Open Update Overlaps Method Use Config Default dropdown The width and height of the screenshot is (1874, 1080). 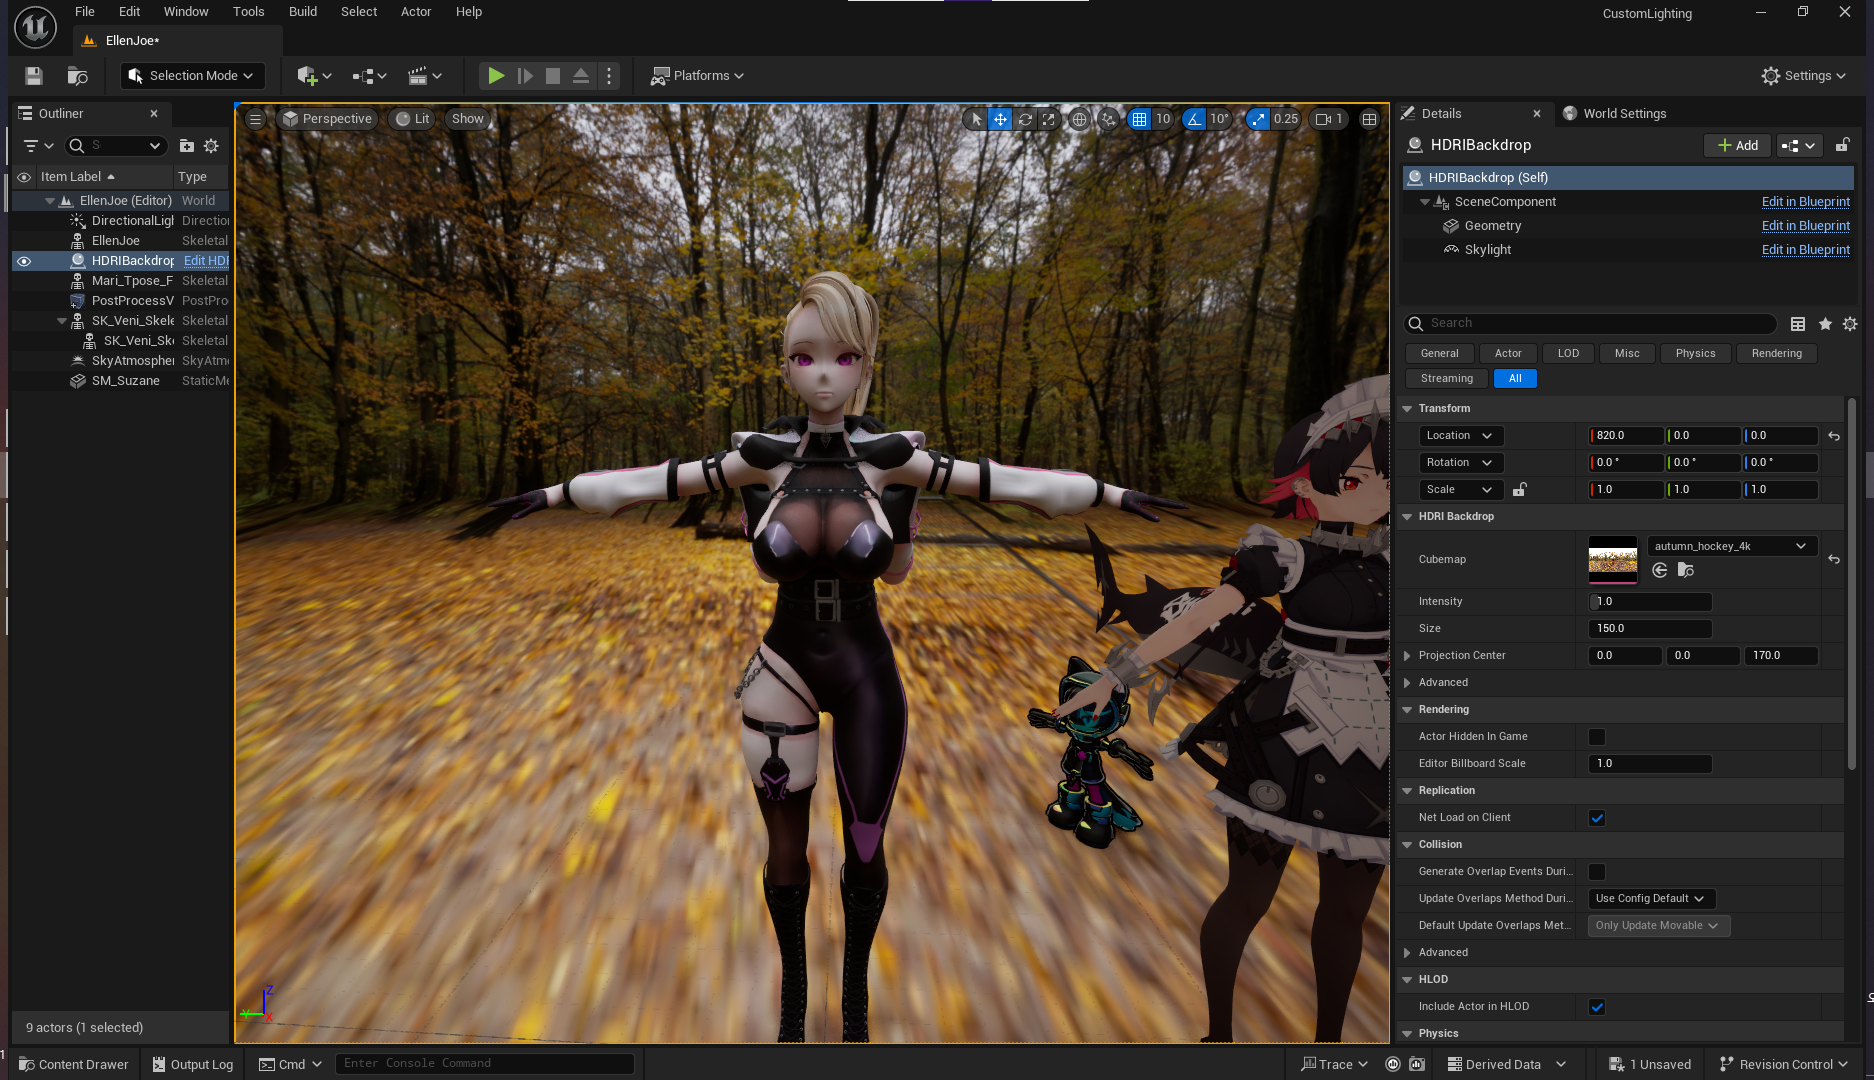coord(1650,899)
